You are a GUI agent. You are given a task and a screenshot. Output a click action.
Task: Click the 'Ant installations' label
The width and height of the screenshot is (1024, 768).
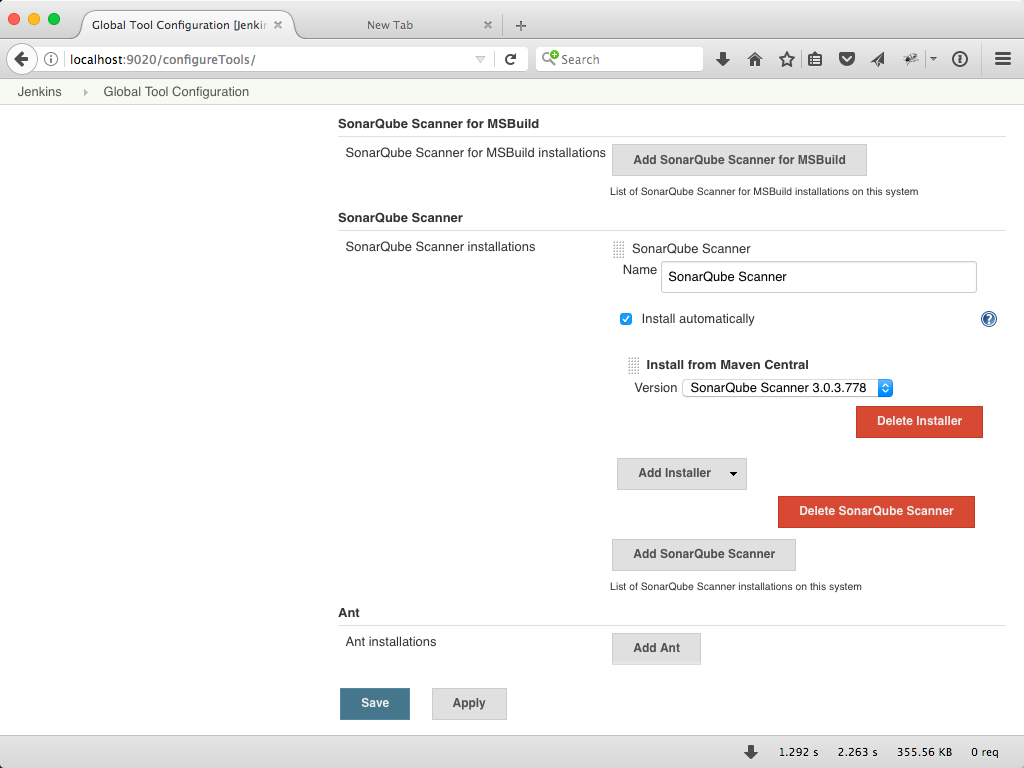tap(391, 642)
